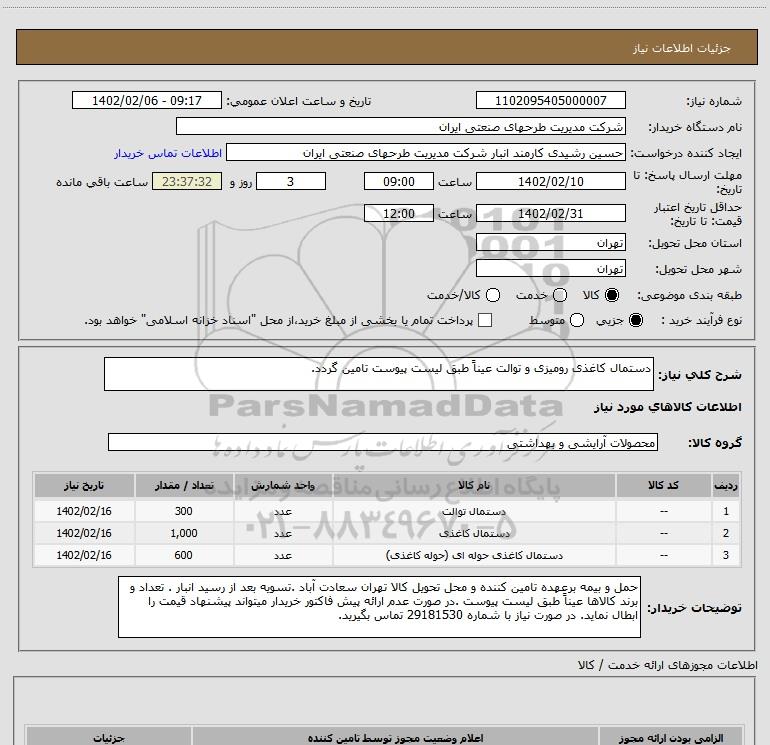Click the response deadline date 1402/02/10
The width and height of the screenshot is (770, 745).
tap(550, 182)
